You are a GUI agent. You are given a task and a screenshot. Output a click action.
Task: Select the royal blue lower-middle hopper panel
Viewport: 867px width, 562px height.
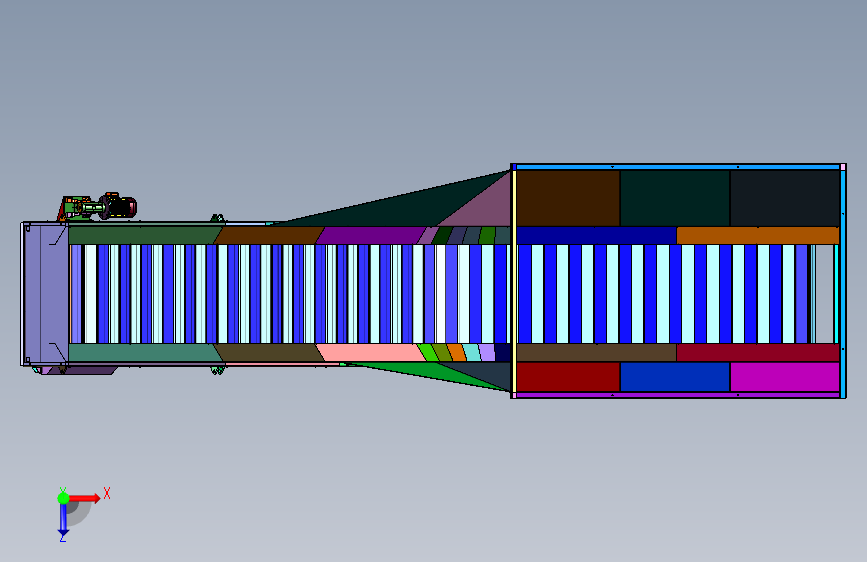pyautogui.click(x=675, y=377)
